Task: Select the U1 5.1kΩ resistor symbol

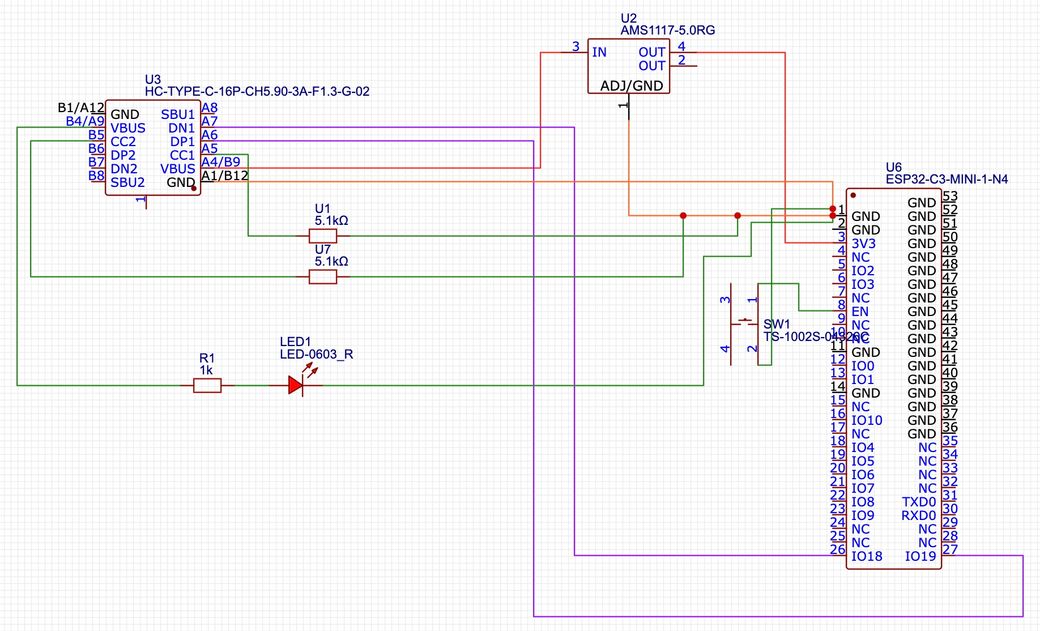Action: pos(323,236)
